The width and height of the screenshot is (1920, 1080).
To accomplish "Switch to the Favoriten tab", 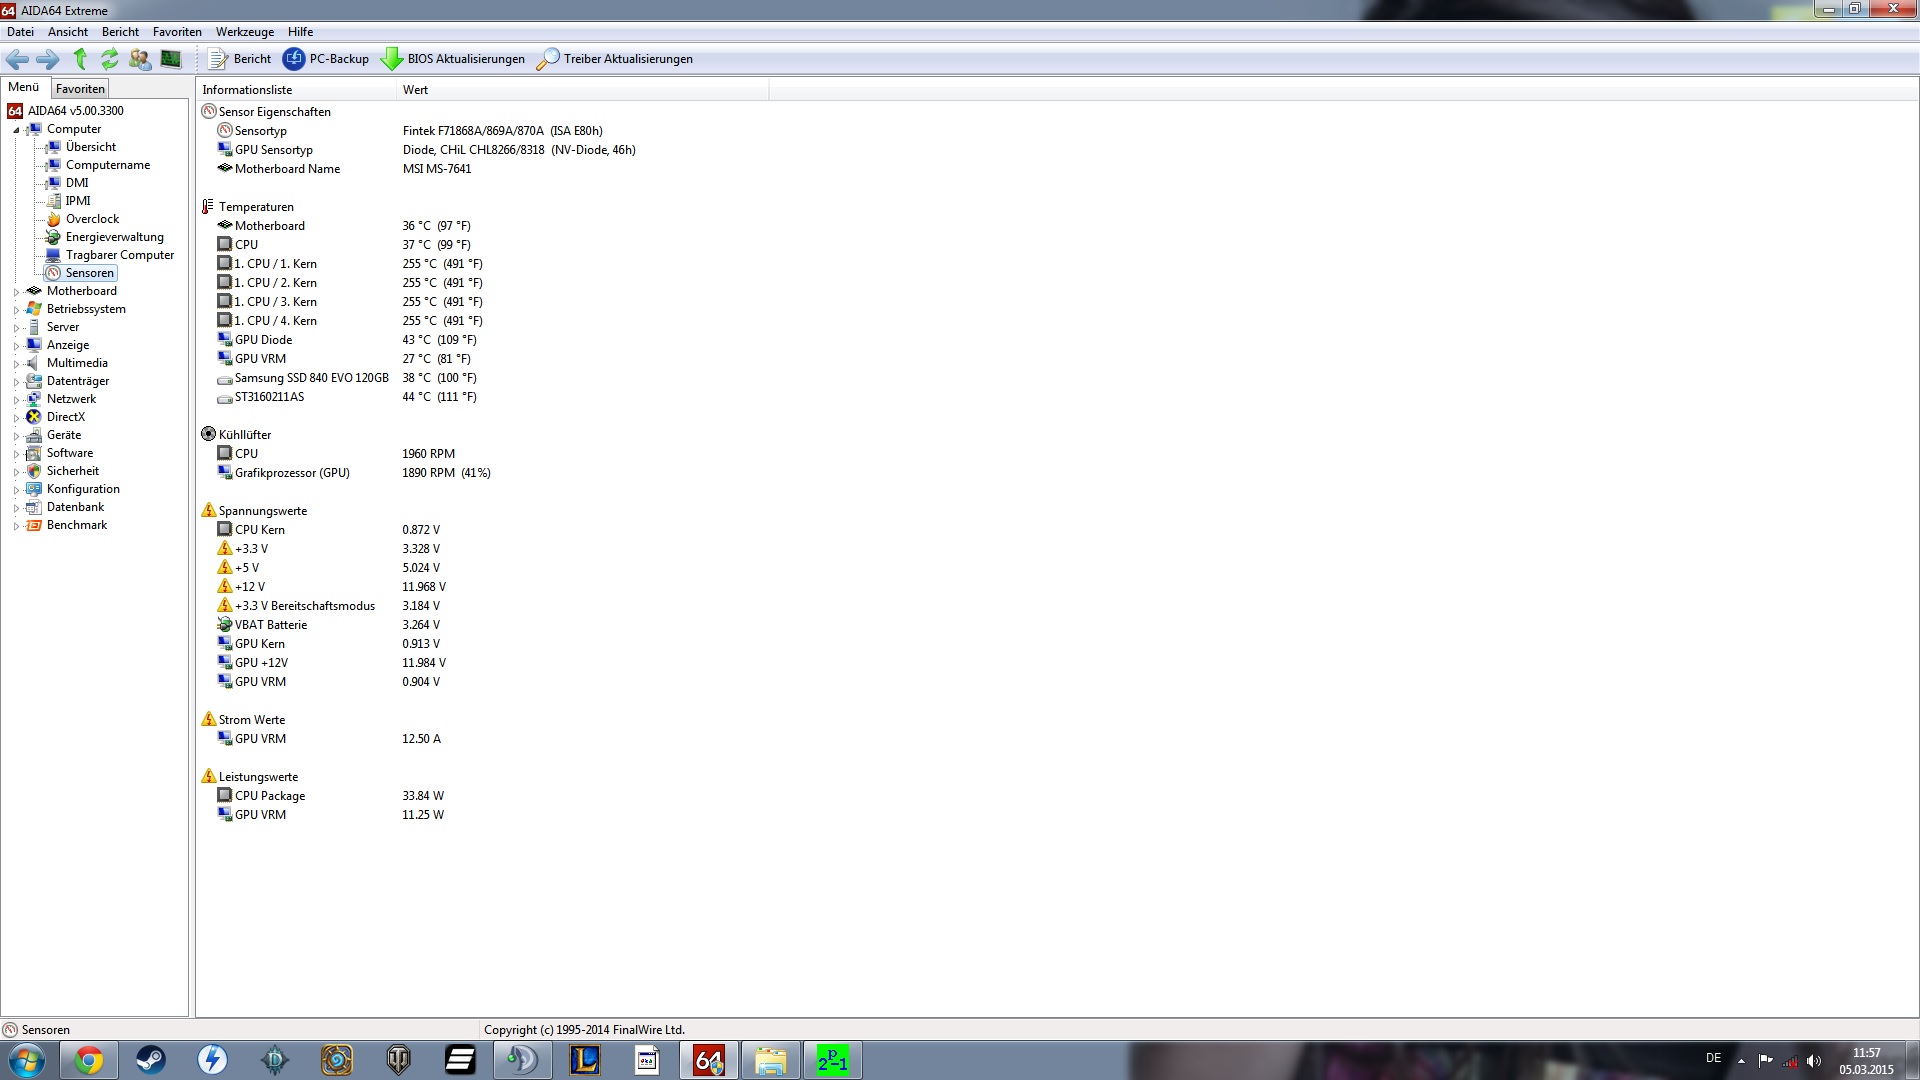I will (x=80, y=89).
